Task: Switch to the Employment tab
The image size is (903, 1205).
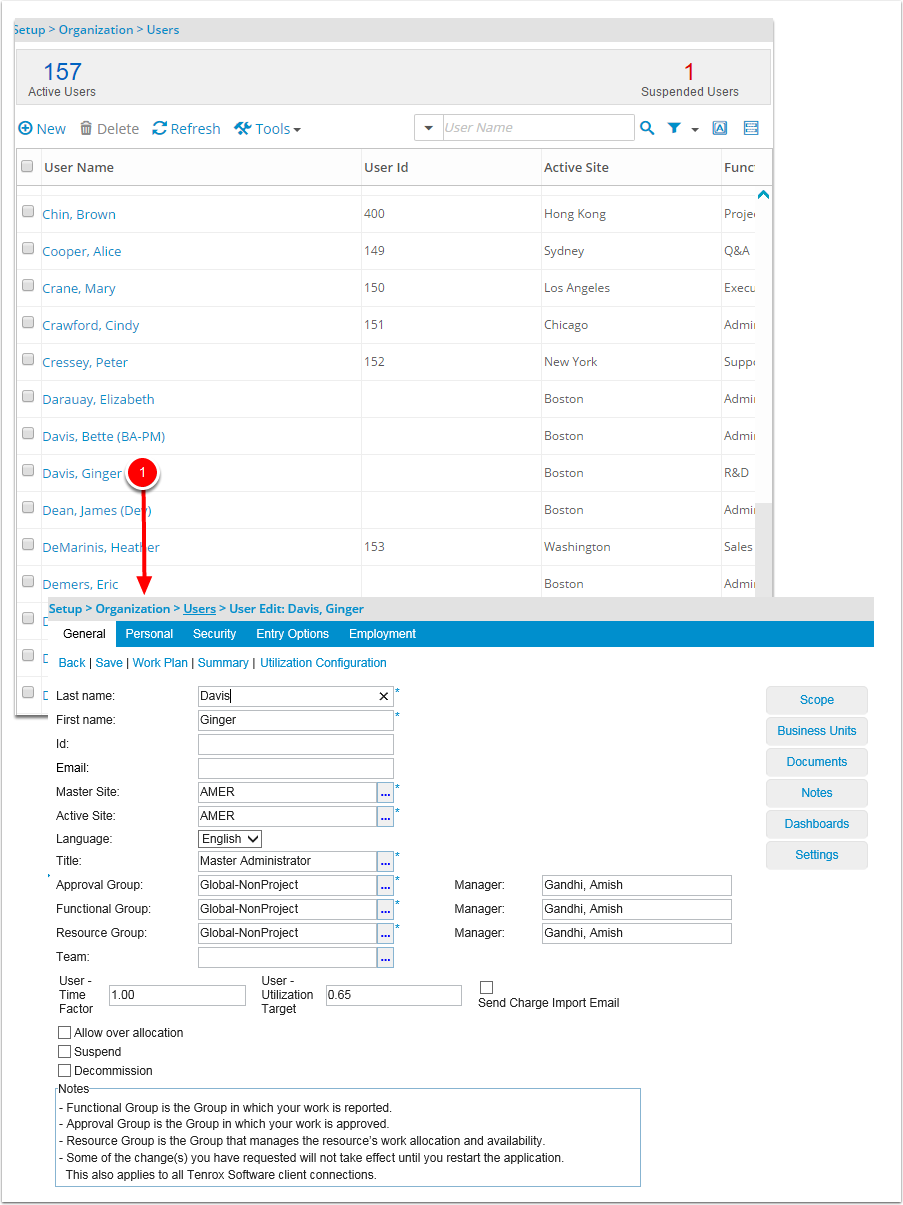Action: point(382,634)
